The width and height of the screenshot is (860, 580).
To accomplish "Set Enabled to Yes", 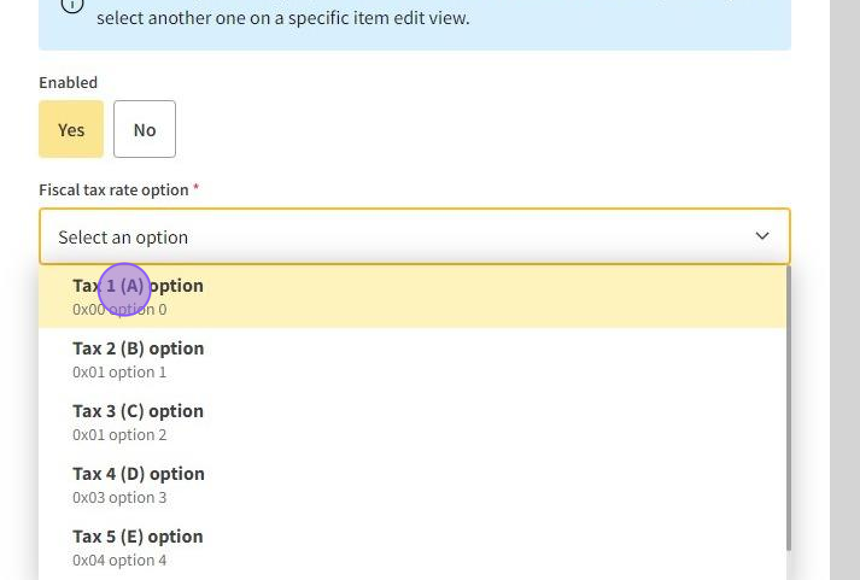I will (x=71, y=129).
